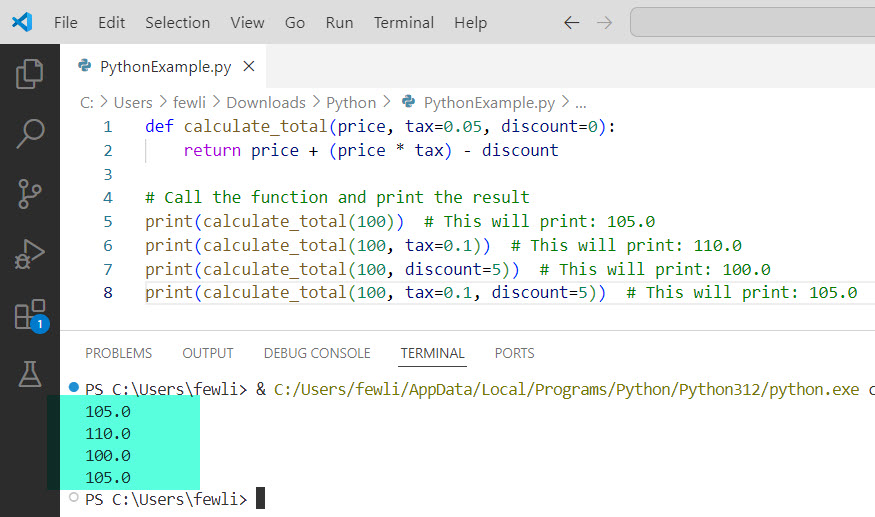Open the Explorer view in activity bar

point(30,74)
